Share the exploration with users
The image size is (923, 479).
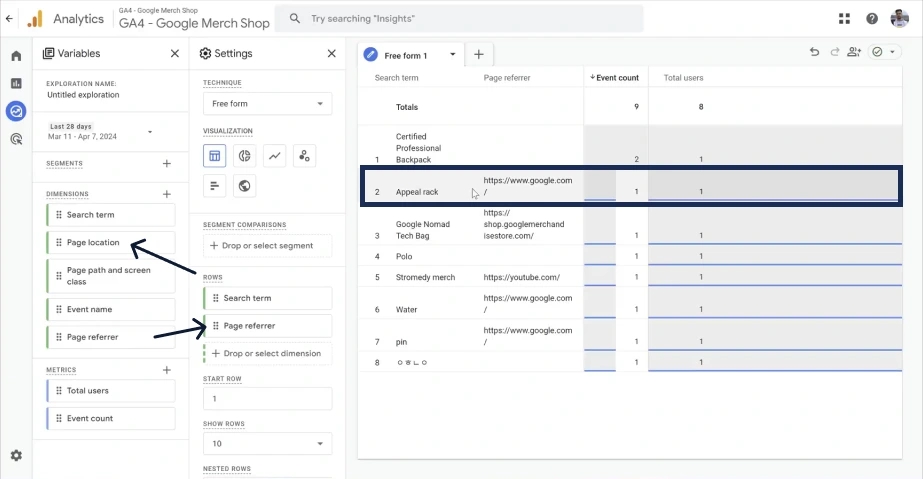coord(854,52)
